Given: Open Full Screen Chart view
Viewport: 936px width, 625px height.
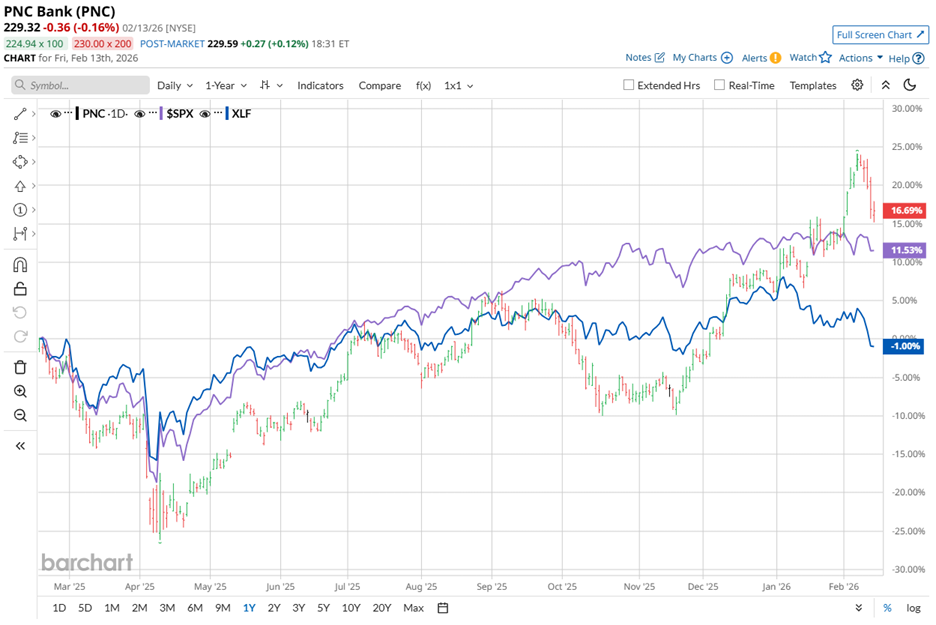Looking at the screenshot, I should pyautogui.click(x=880, y=34).
